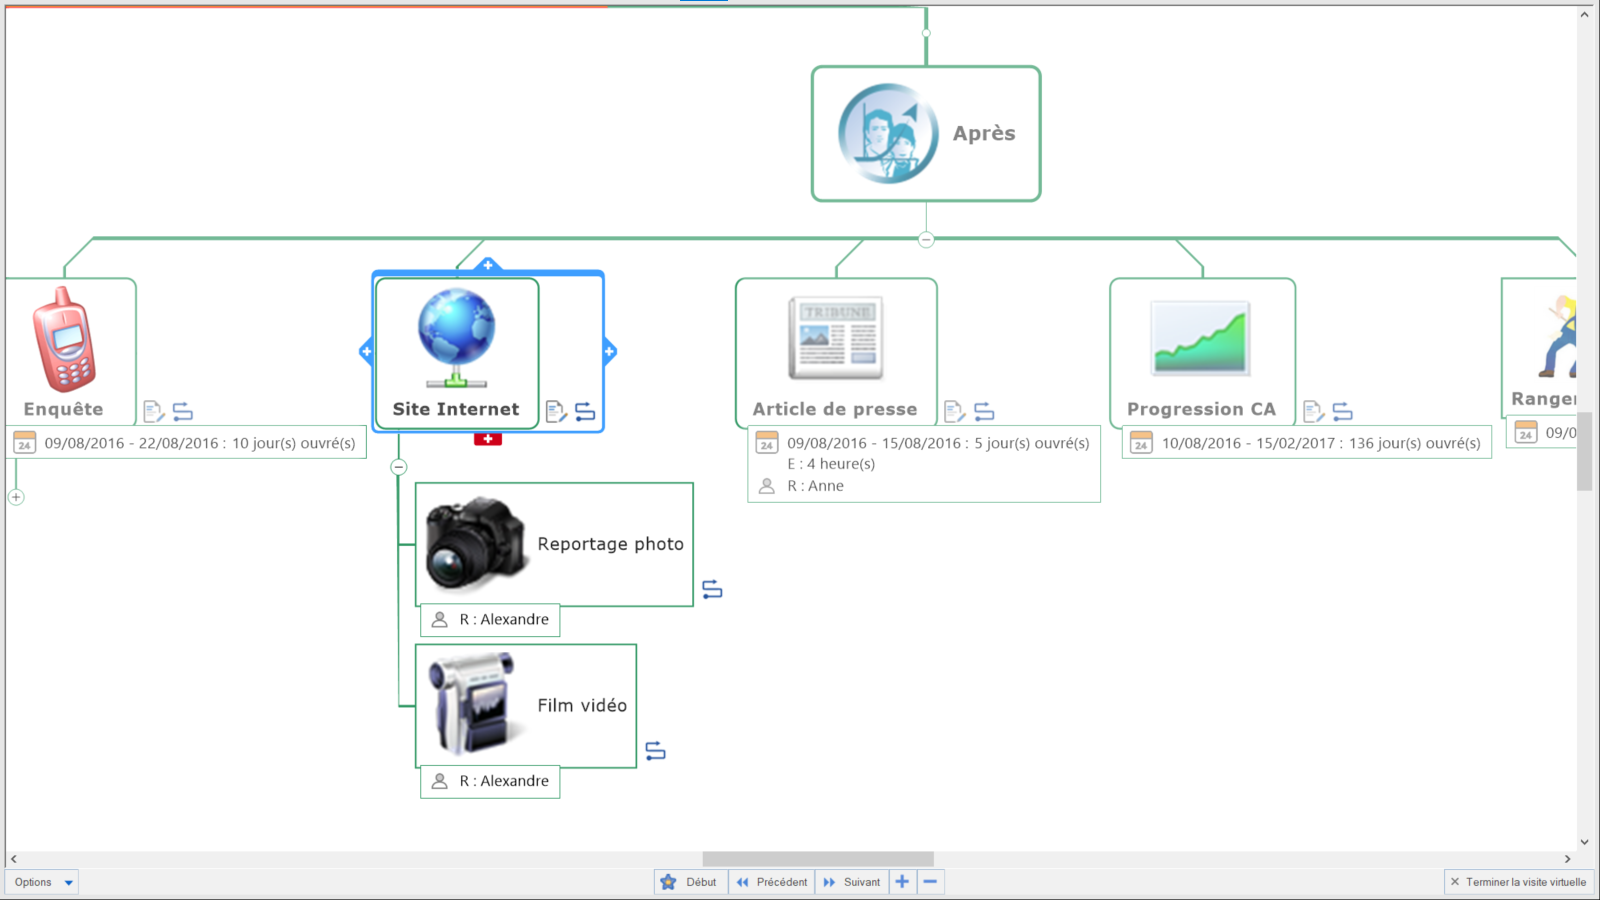Collapse the Site Internet subtopics
Image resolution: width=1600 pixels, height=900 pixels.
point(399,467)
